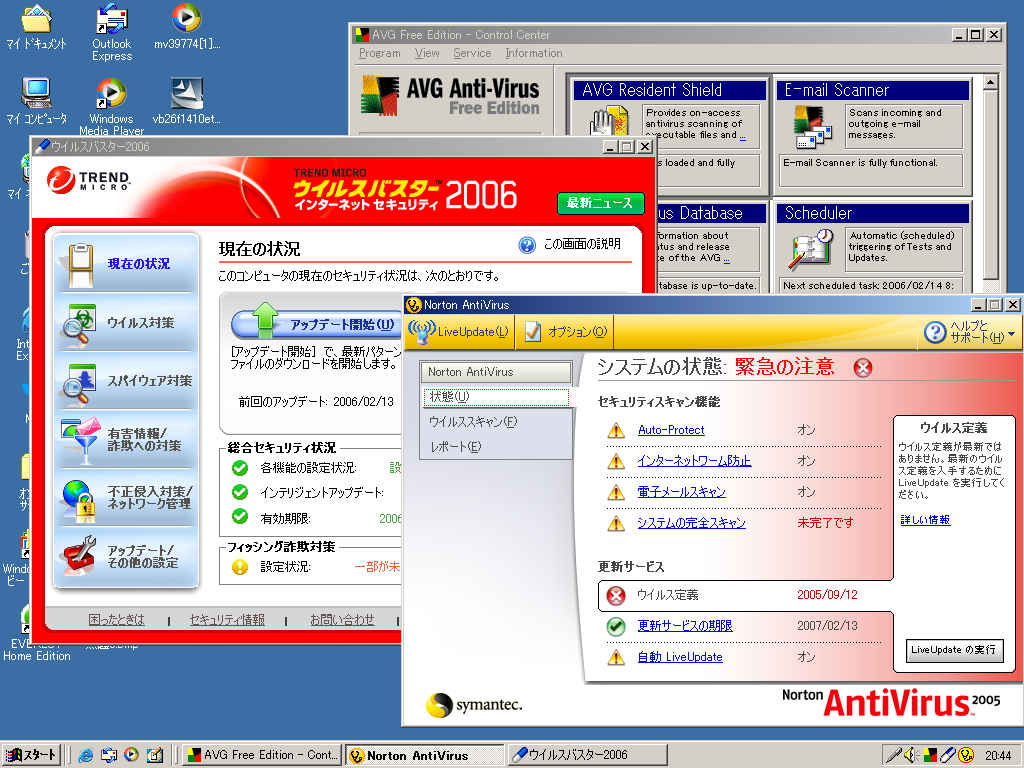
Task: Open Service menu in AVG Control Center
Action: tap(472, 53)
